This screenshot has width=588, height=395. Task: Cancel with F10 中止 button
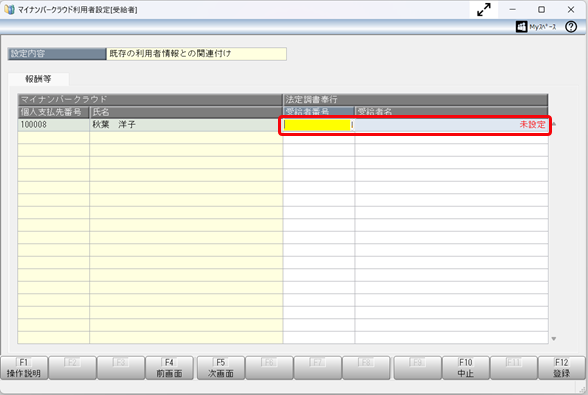click(x=466, y=368)
